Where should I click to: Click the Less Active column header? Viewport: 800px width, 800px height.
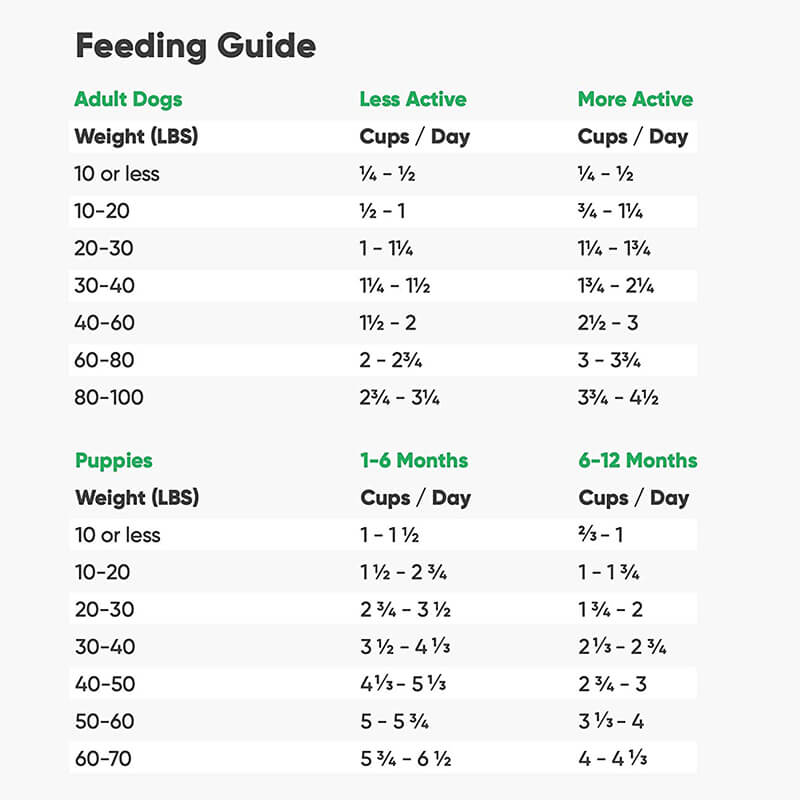[x=413, y=99]
